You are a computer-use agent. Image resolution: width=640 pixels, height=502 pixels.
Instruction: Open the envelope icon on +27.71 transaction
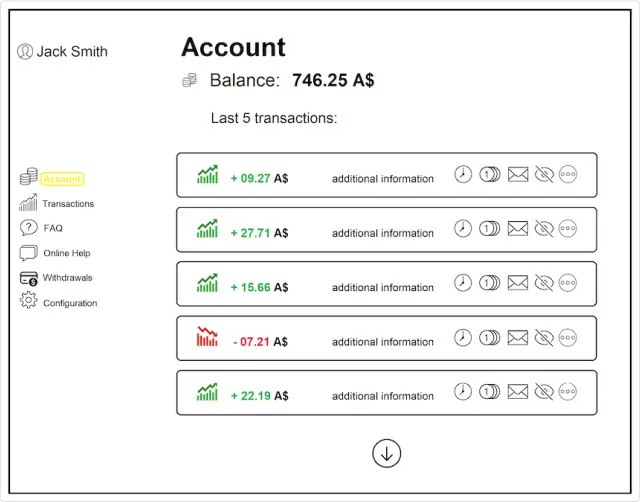tap(518, 229)
